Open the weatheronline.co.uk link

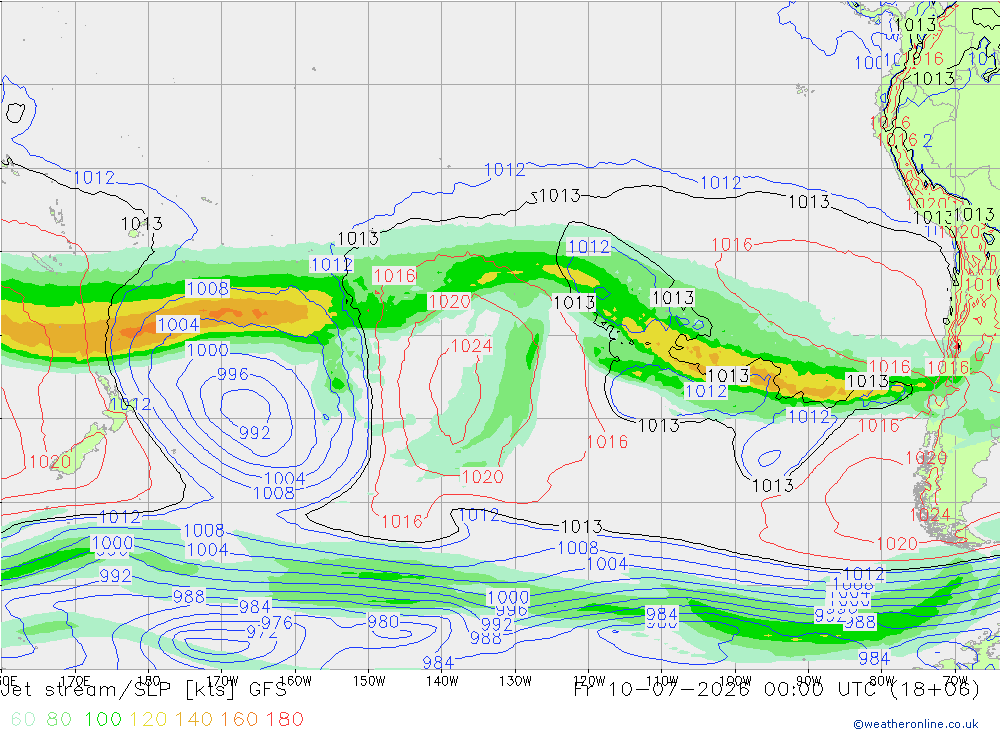(916, 724)
